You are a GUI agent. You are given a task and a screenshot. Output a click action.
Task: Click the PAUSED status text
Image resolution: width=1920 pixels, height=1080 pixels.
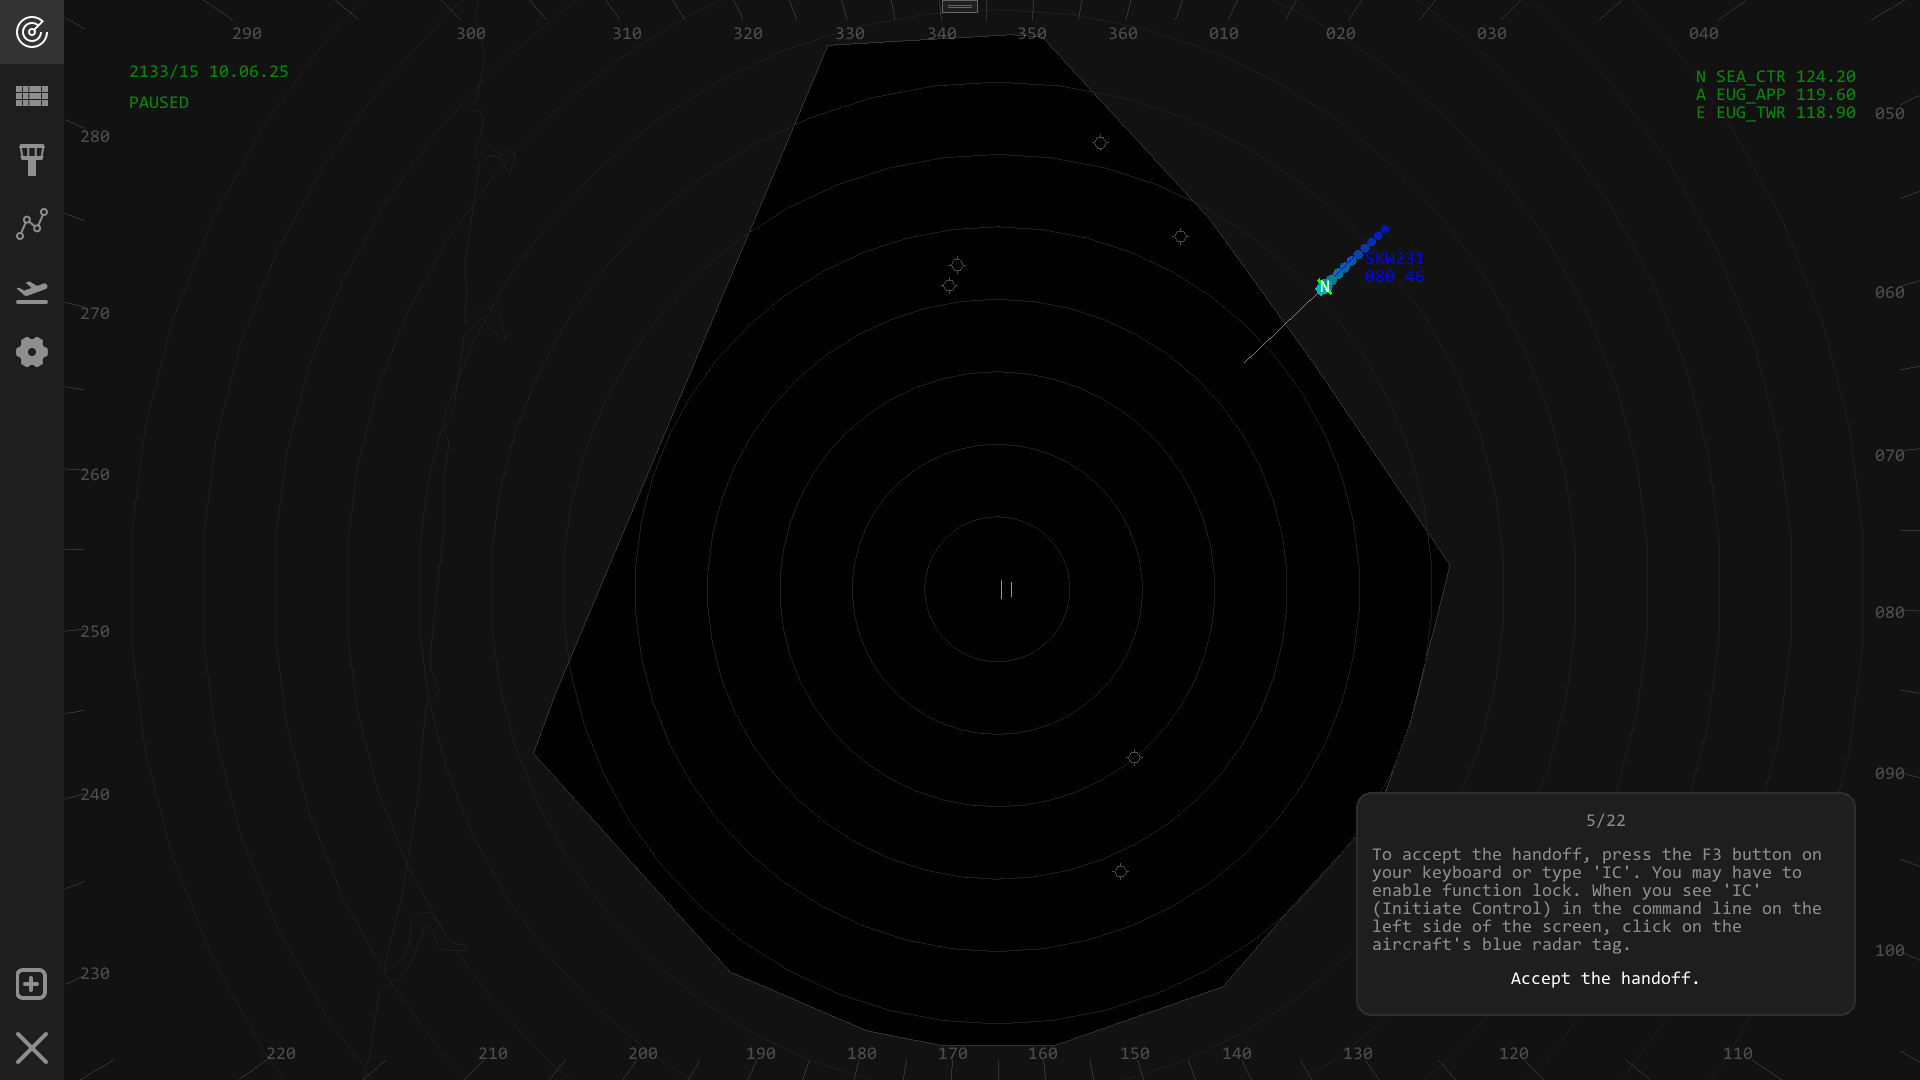point(159,103)
